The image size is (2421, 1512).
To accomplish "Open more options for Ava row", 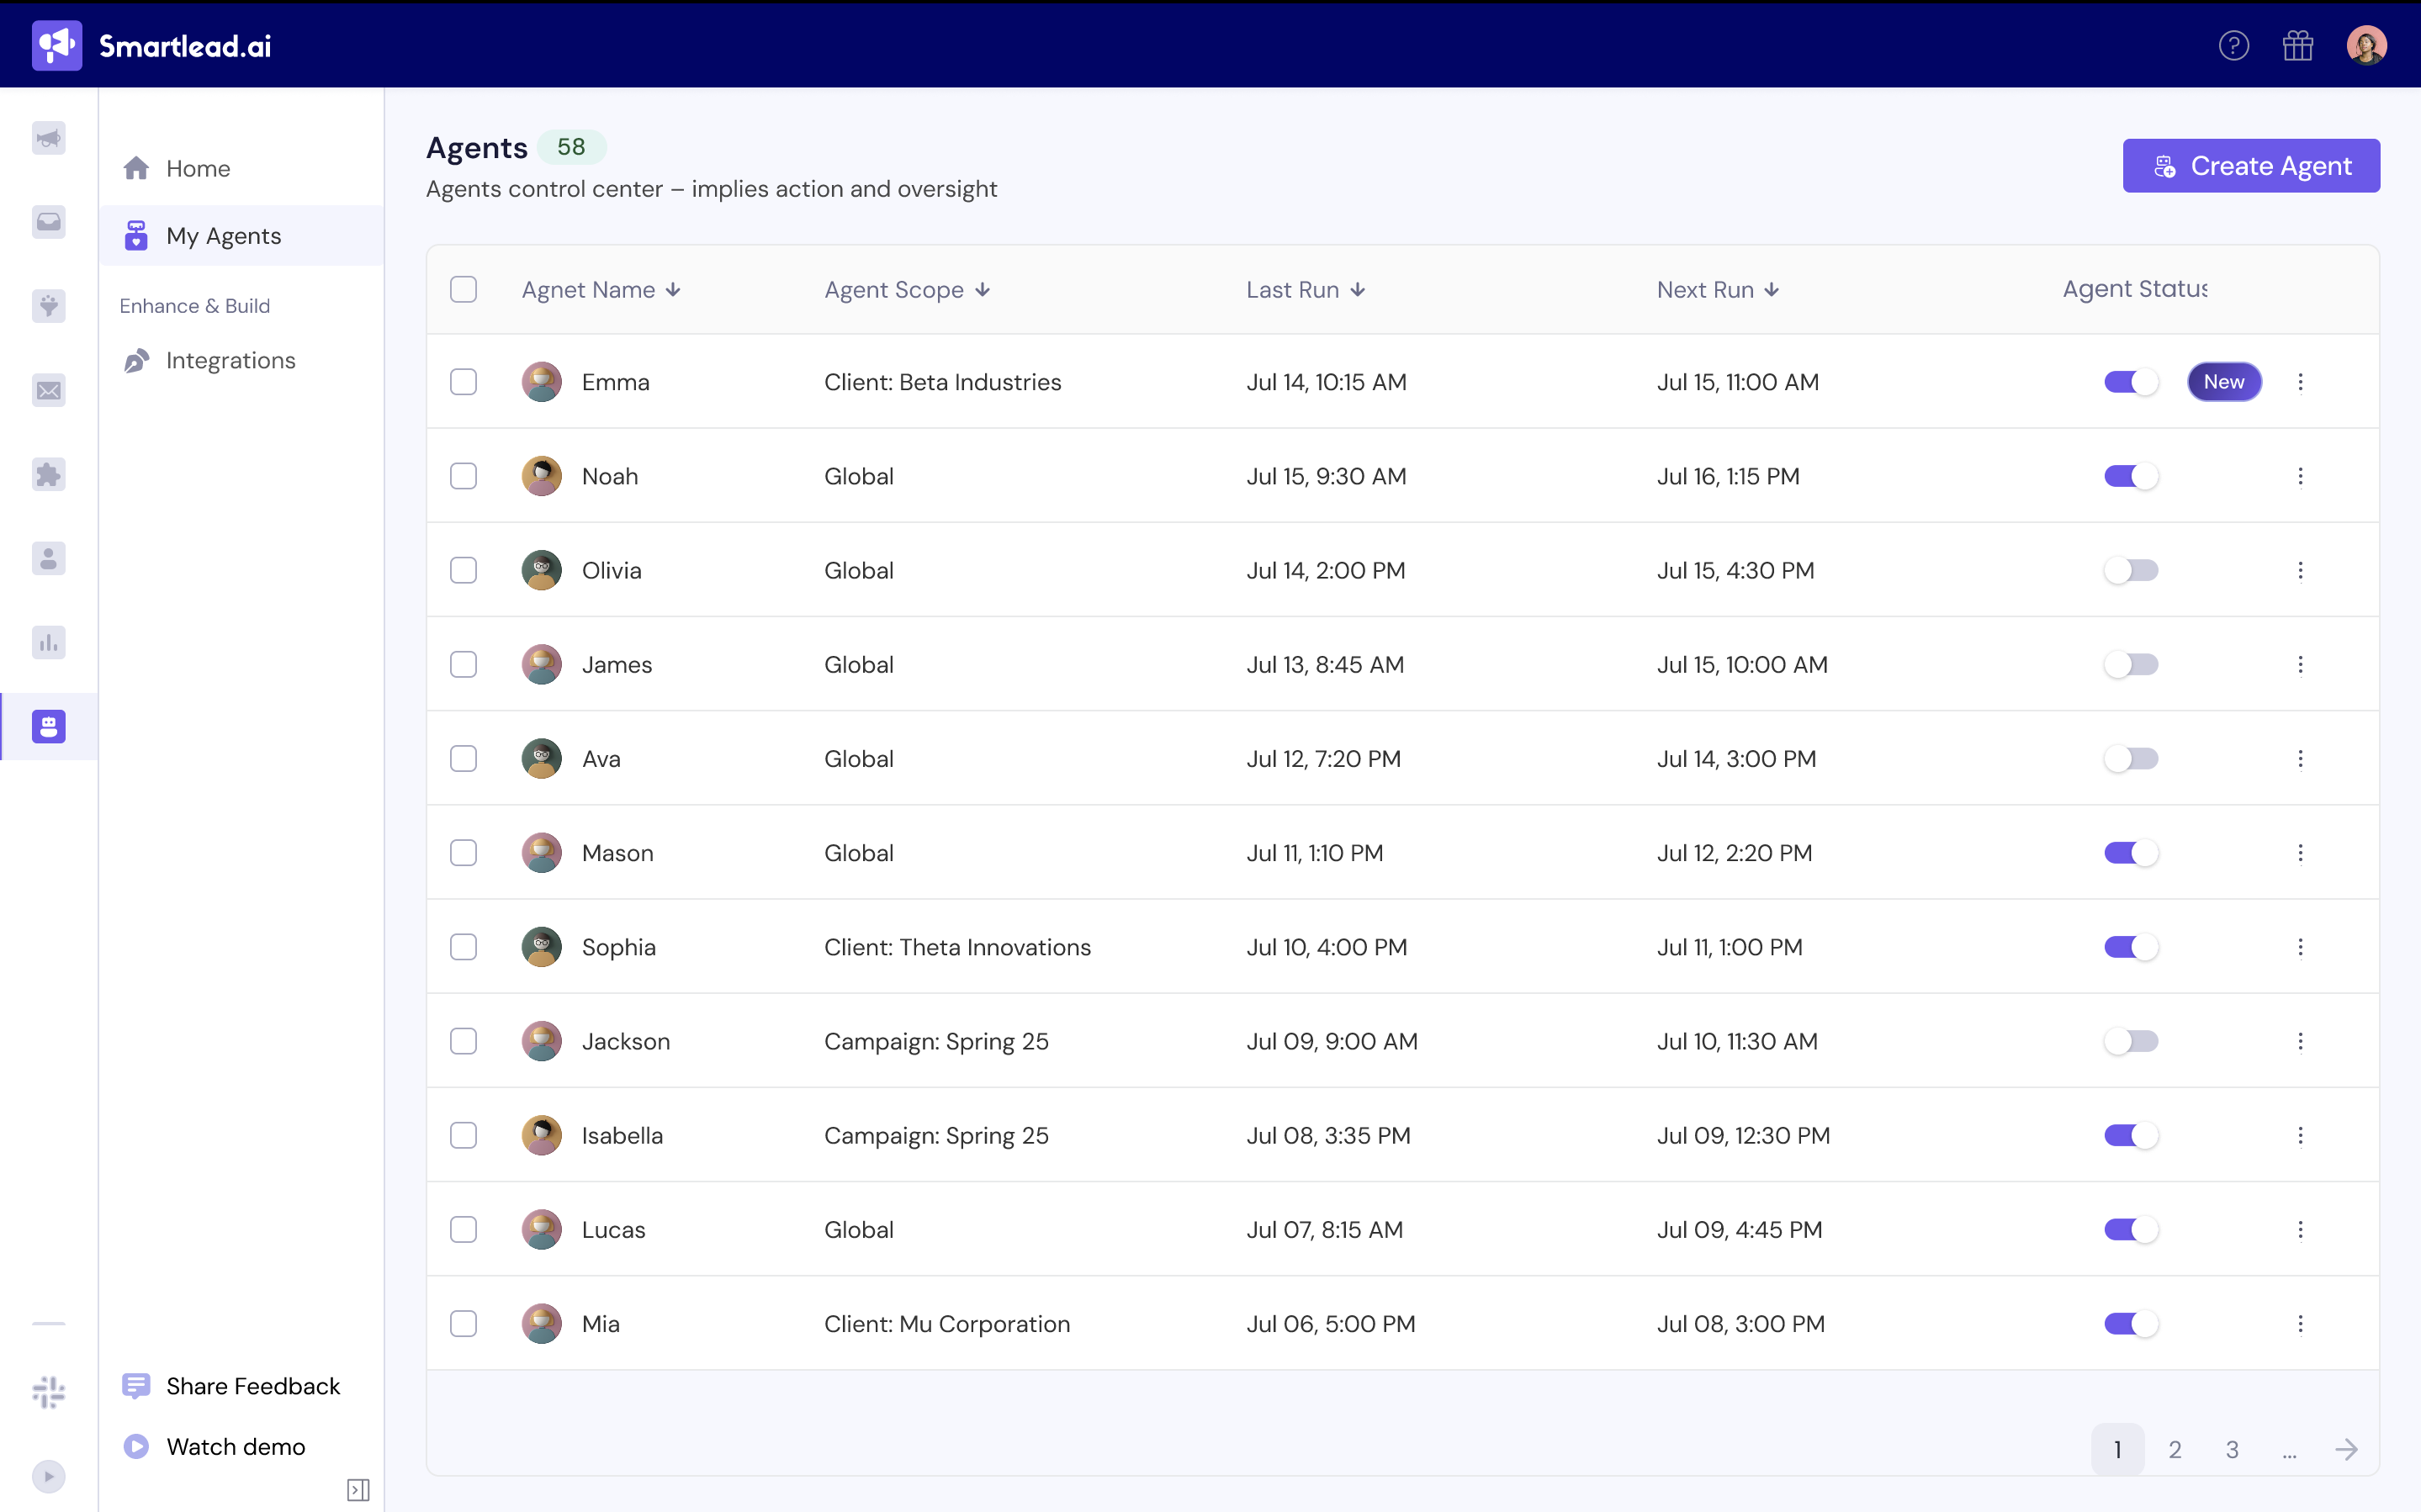I will coord(2300,759).
